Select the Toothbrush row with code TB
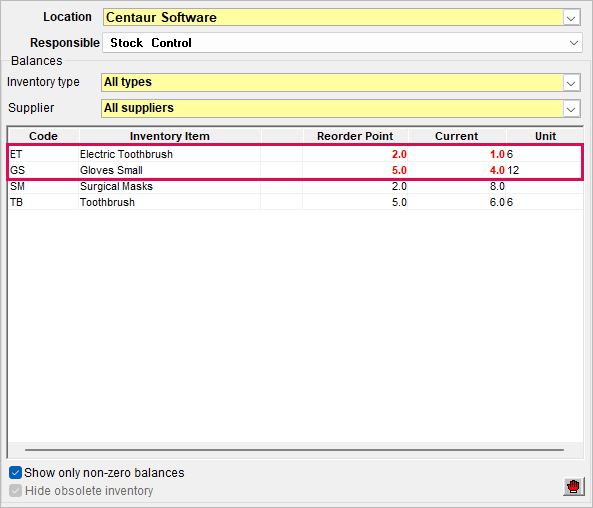Viewport: 593px width, 508px height. tap(295, 202)
